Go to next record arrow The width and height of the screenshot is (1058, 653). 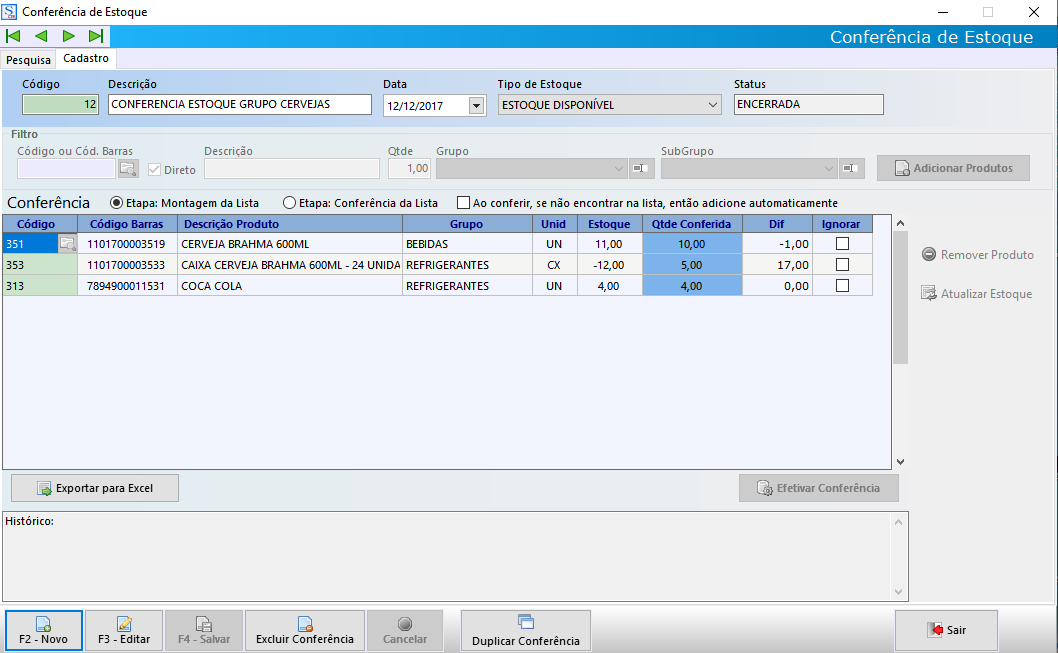[x=69, y=37]
